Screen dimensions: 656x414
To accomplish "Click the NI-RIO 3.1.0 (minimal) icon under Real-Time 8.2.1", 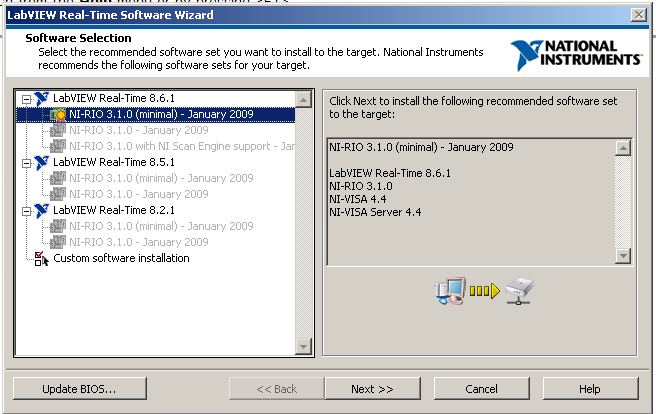I will (58, 227).
